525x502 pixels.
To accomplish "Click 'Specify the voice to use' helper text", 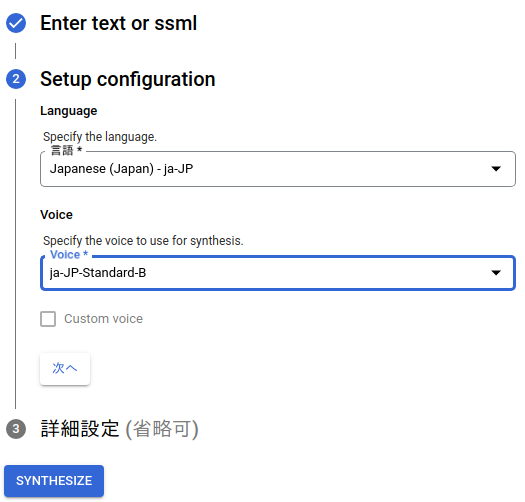I will (143, 241).
